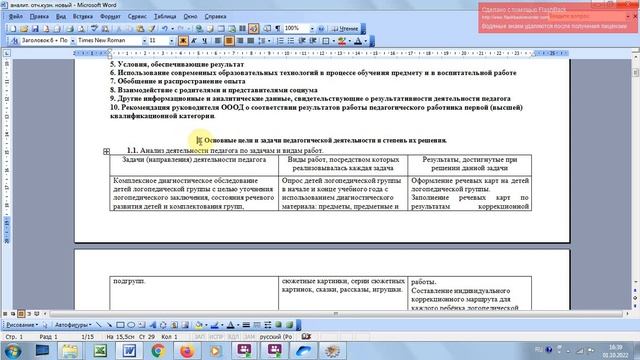Screen dimensions: 640x360
Task: Apply the text highlight color
Action: (x=341, y=40)
